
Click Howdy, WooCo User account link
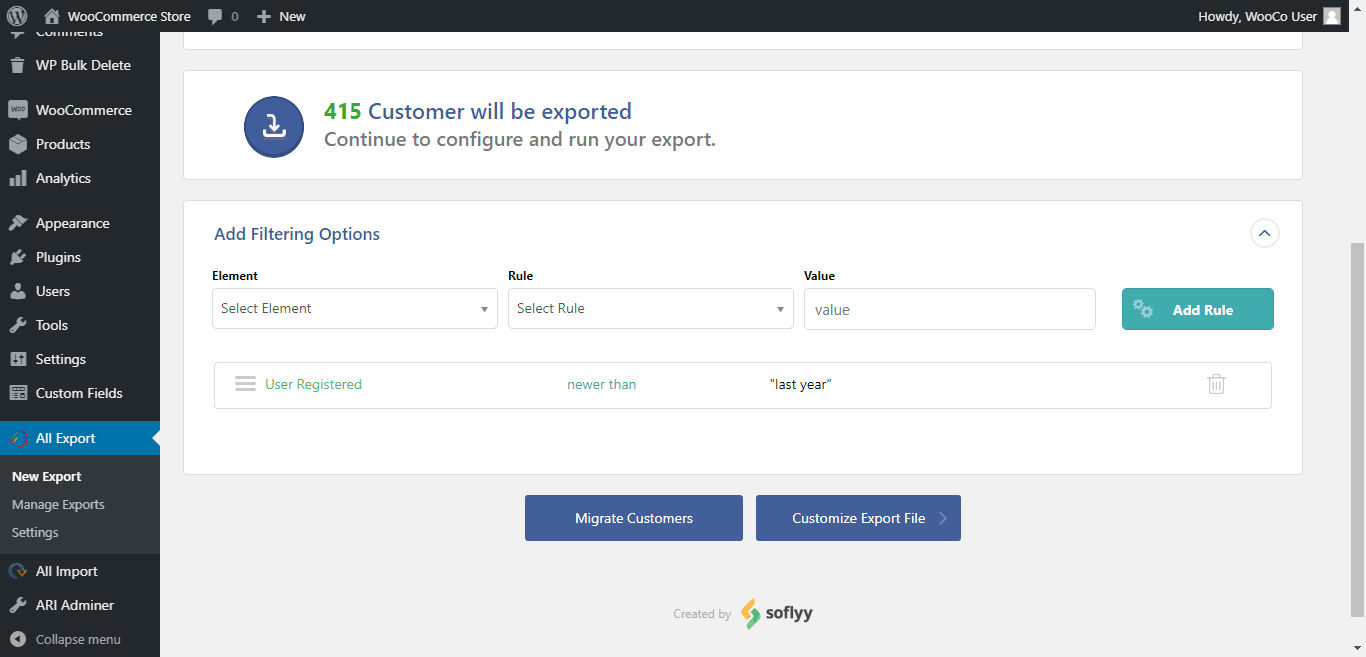coord(1269,16)
